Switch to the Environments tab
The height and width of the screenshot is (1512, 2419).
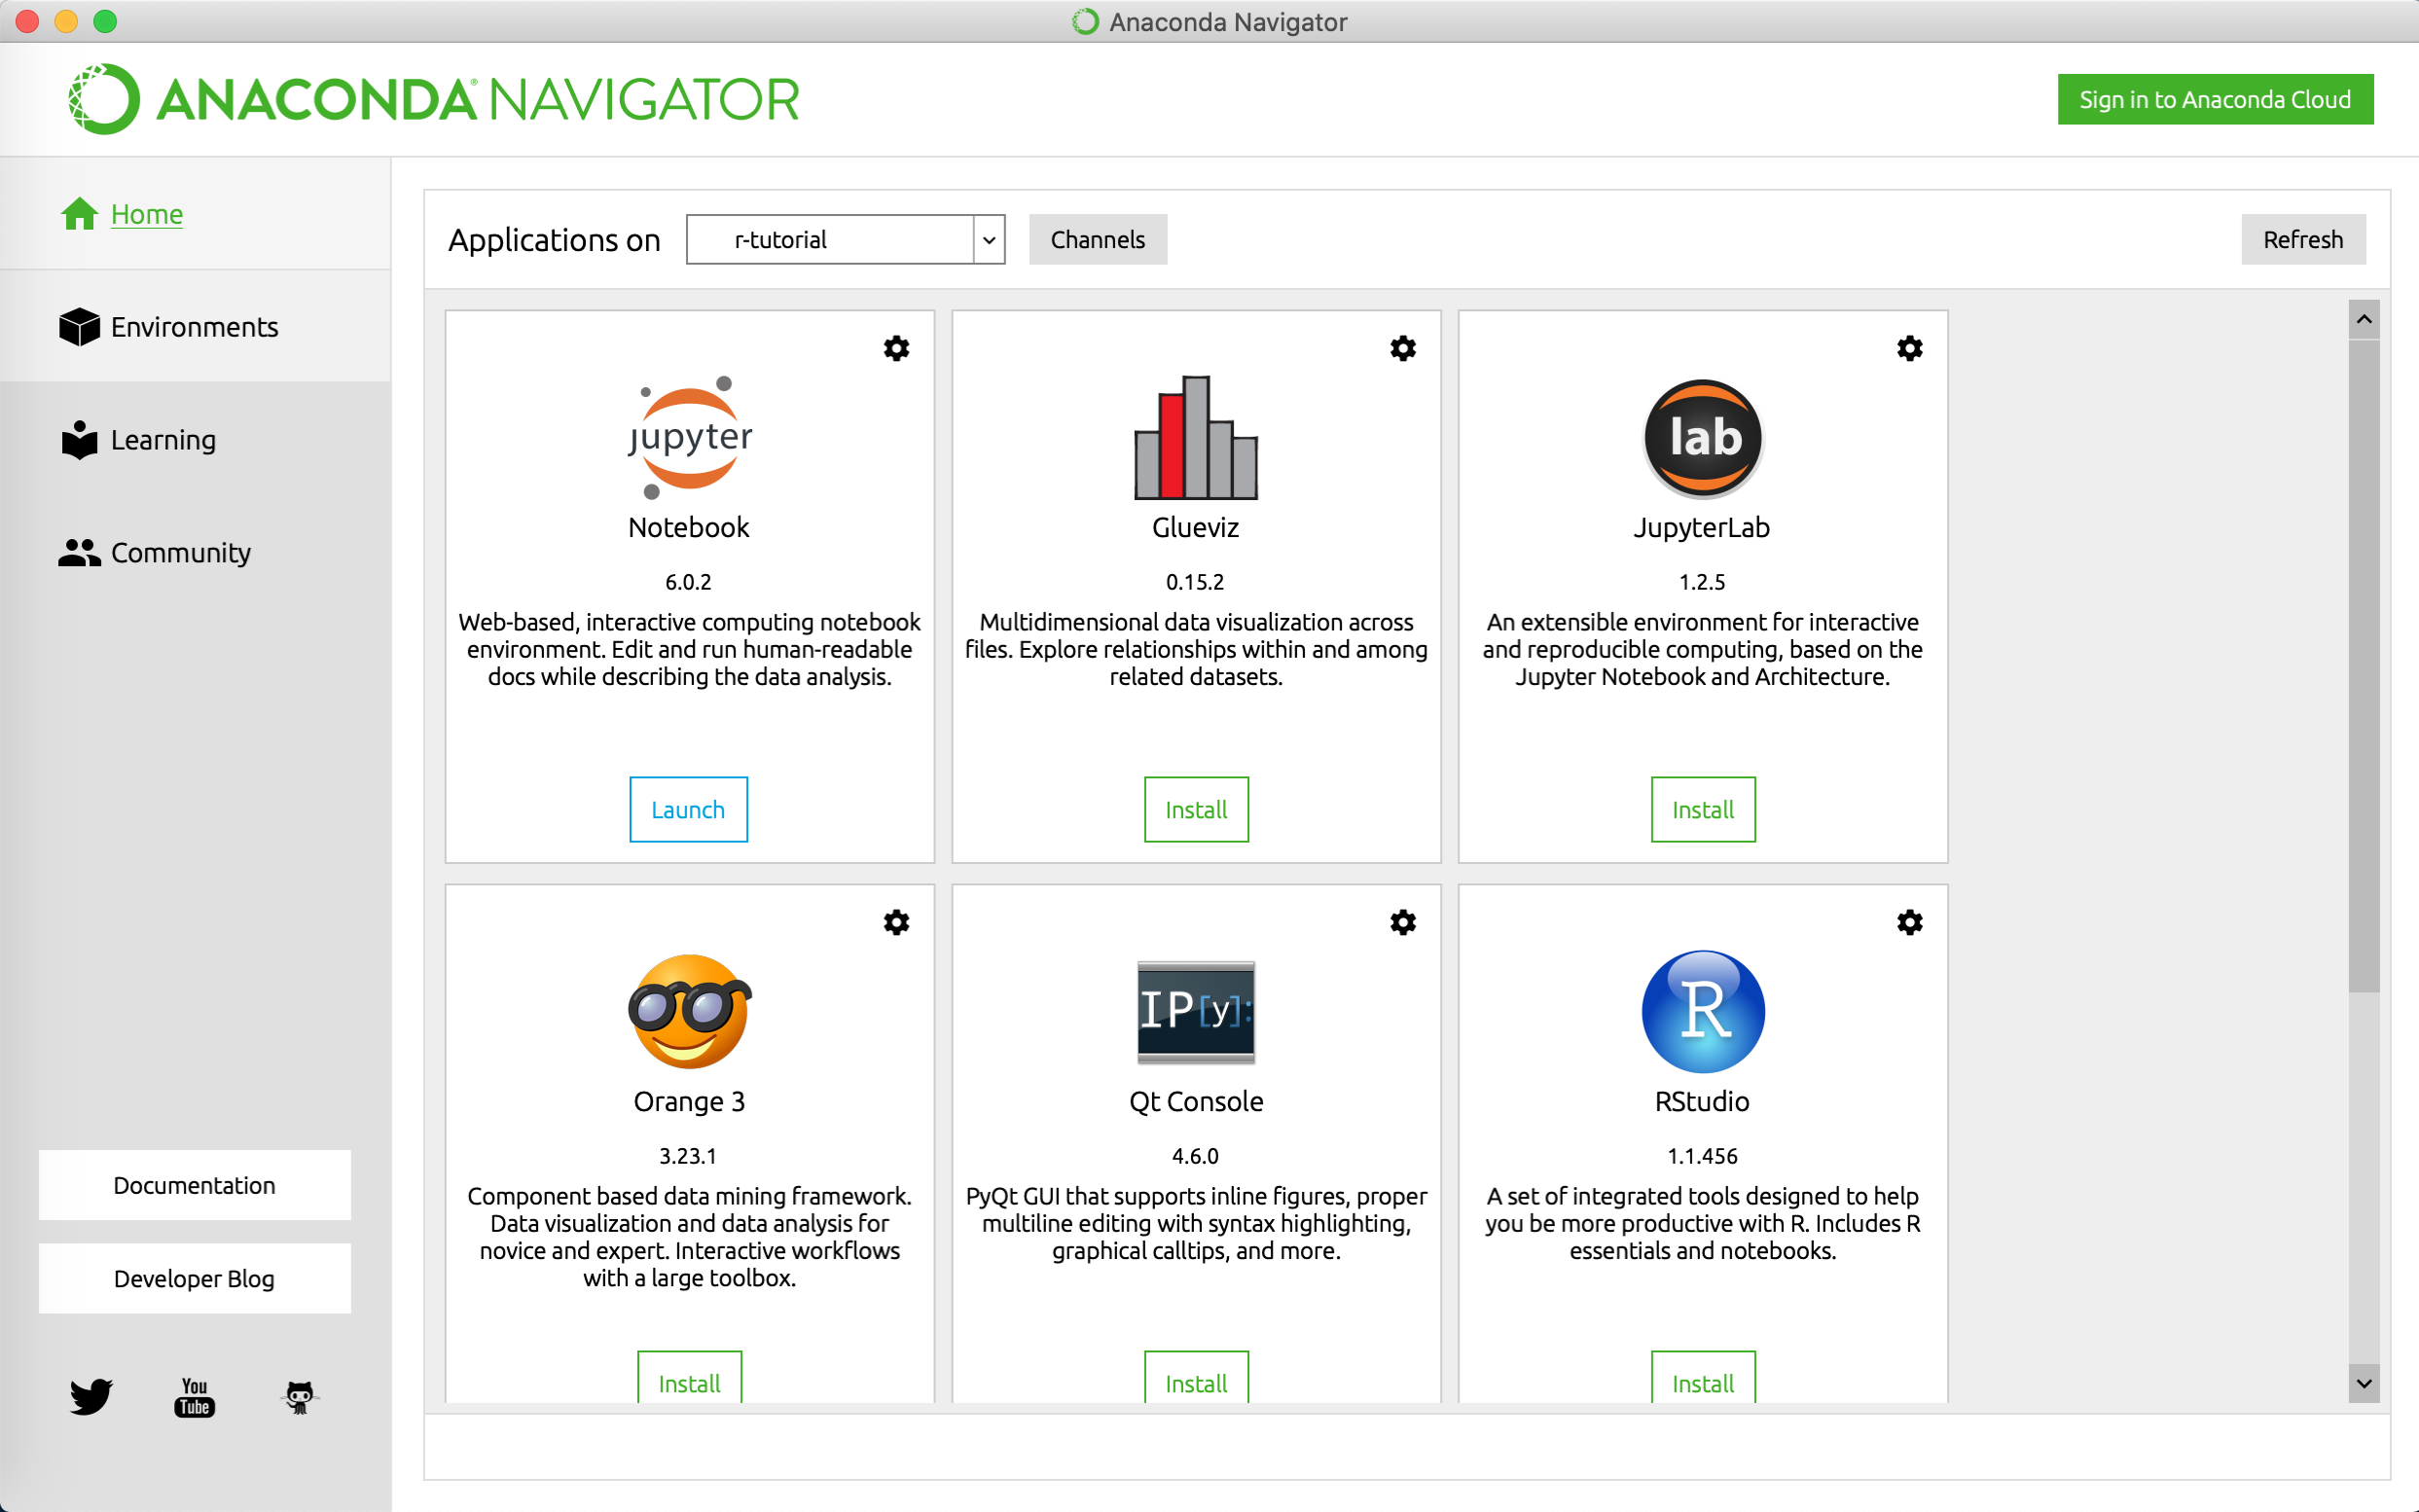coord(194,327)
